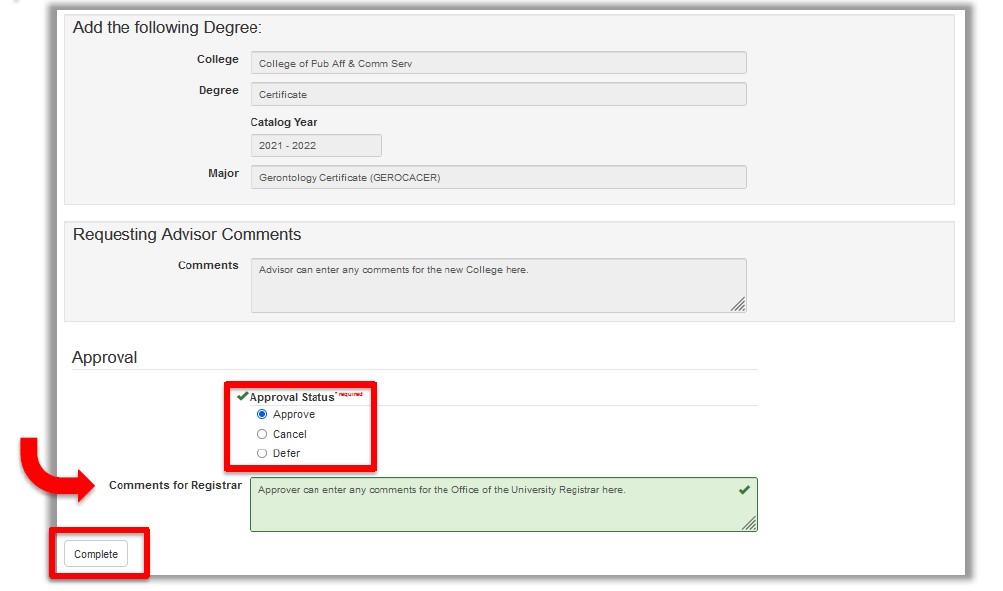Click the Comments for Registrar label
1003x591 pixels.
(x=175, y=485)
